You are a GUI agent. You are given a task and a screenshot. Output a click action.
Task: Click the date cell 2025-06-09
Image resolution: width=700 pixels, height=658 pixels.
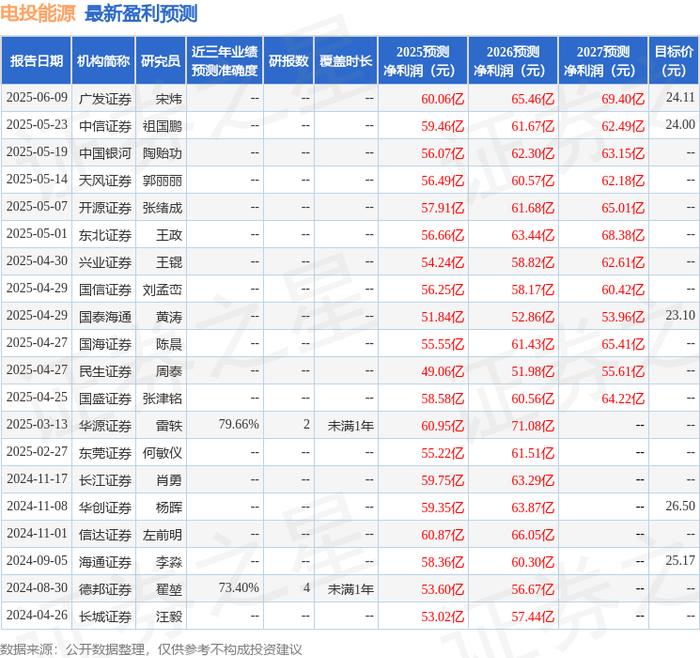[x=37, y=98]
